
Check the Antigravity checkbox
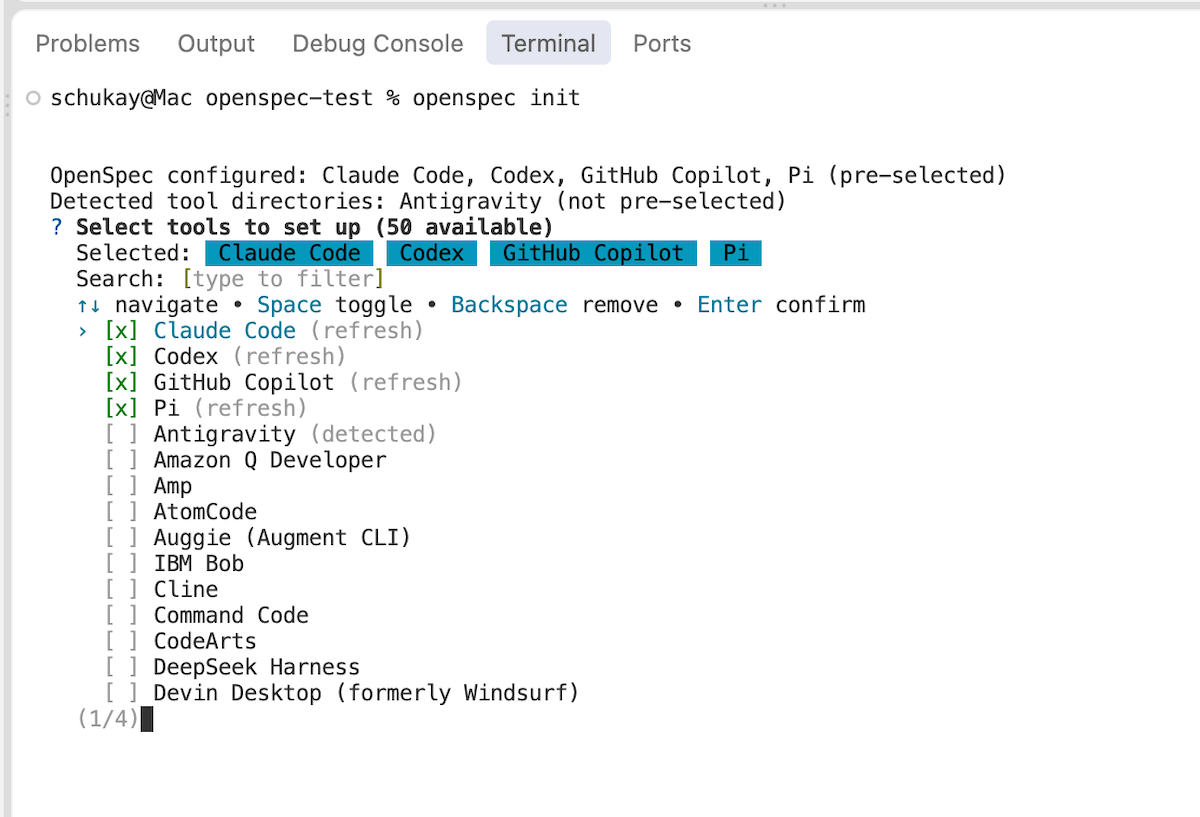pos(122,435)
